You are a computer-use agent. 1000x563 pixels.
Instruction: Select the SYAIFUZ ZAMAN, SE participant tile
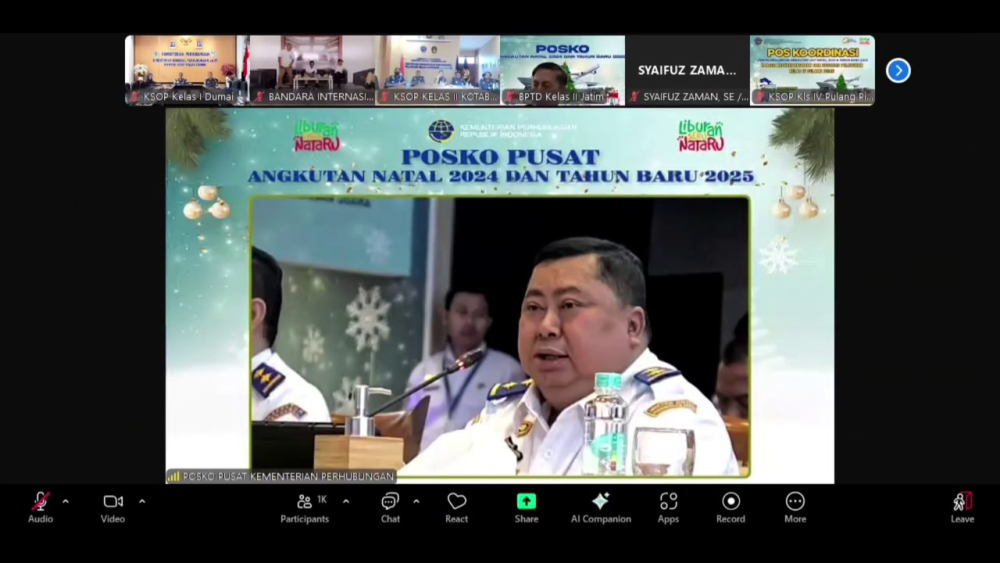pyautogui.click(x=688, y=69)
